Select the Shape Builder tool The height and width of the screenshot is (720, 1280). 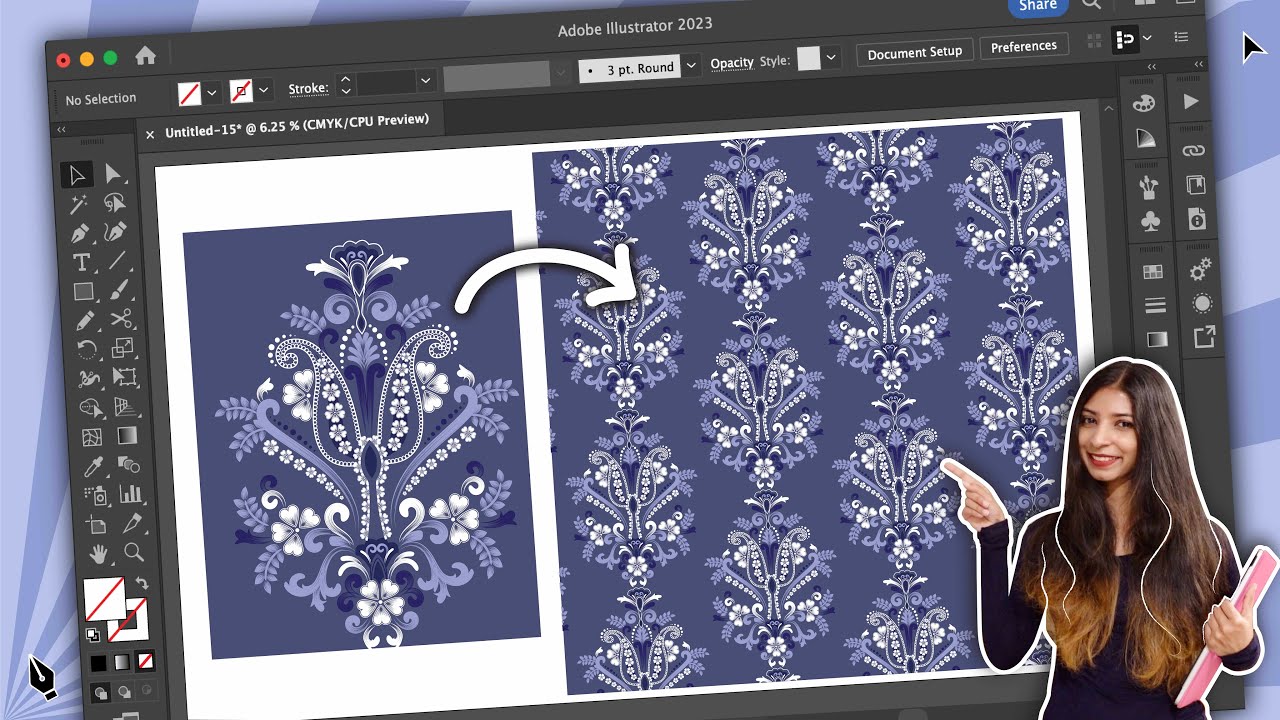(x=91, y=409)
